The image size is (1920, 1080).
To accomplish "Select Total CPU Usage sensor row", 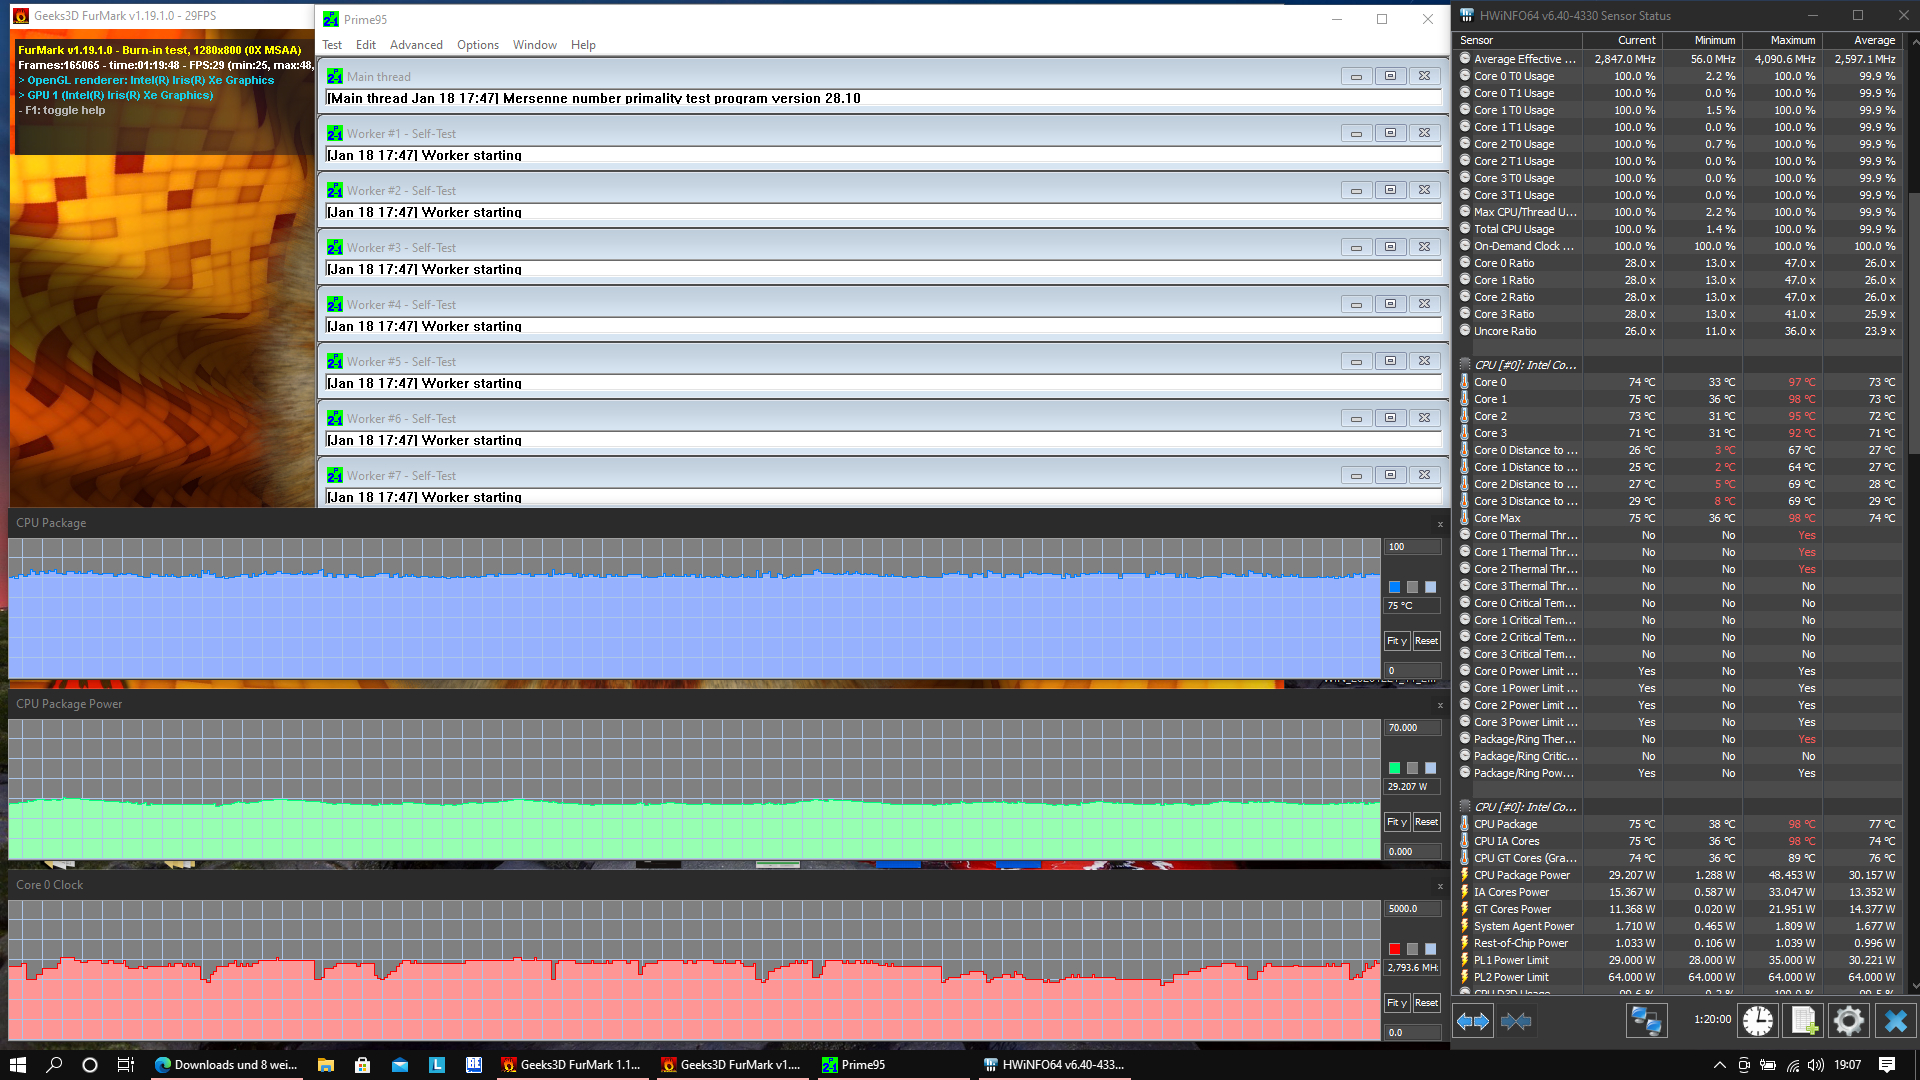I will tap(1679, 229).
